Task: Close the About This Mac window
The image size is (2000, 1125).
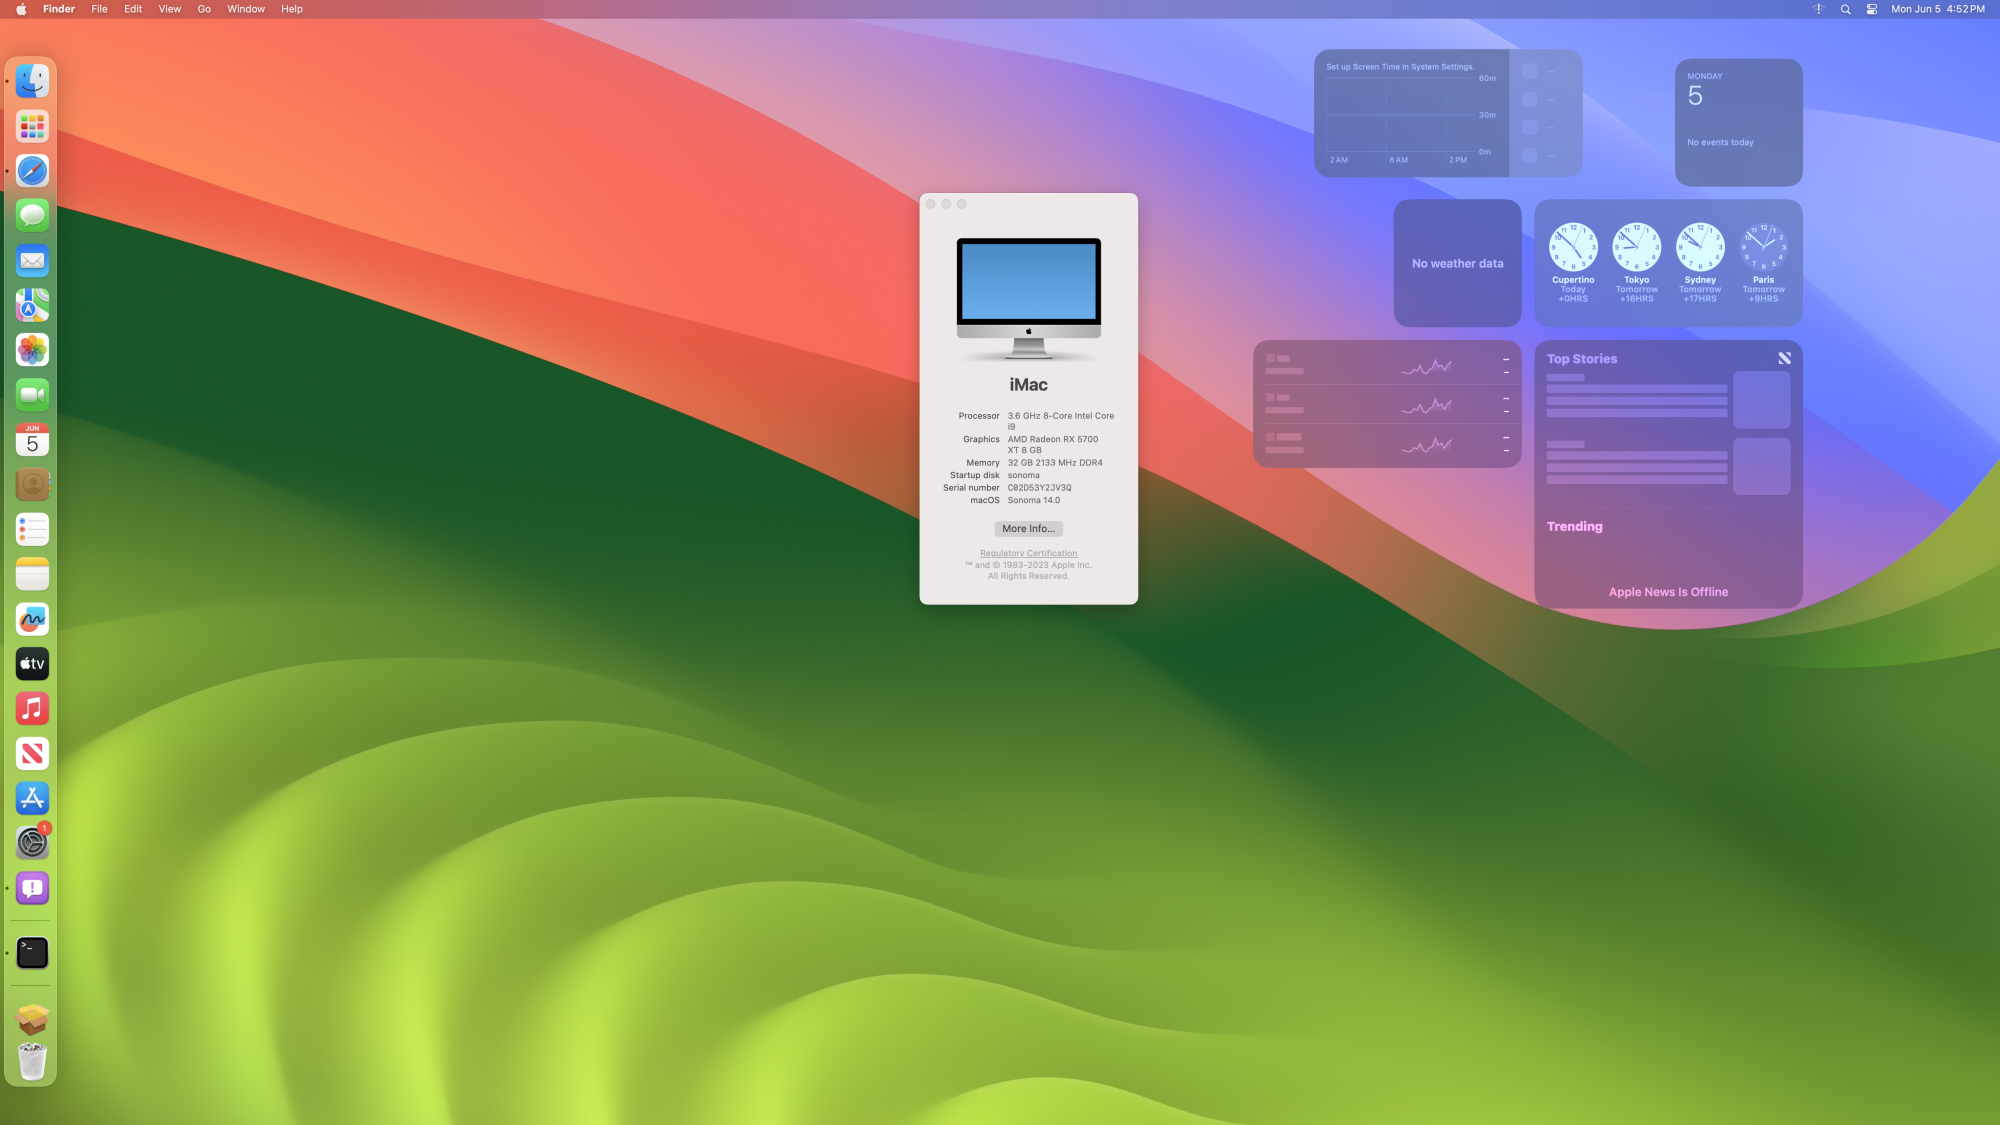Action: tap(930, 204)
